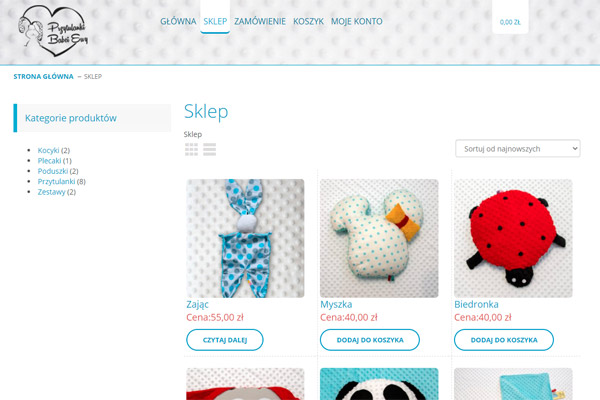Filter by Kocyki category

coord(48,150)
